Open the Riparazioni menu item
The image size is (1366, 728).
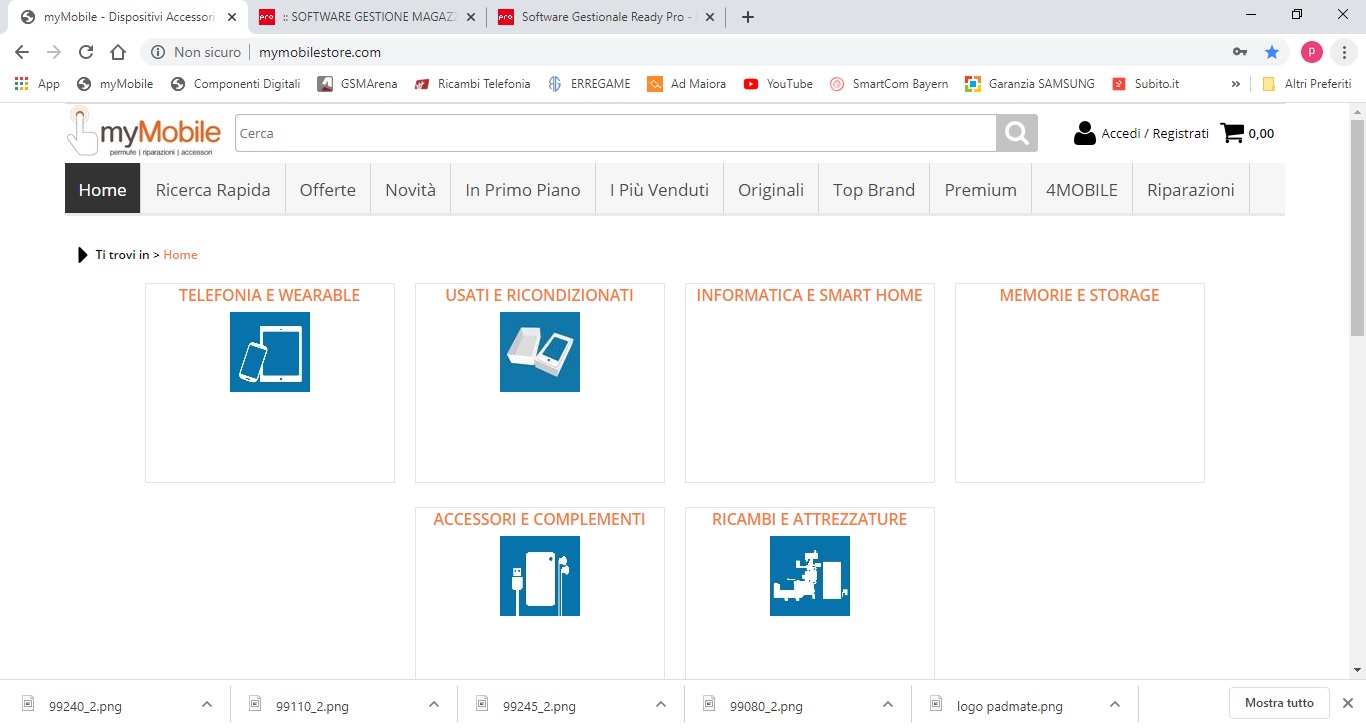(x=1191, y=189)
